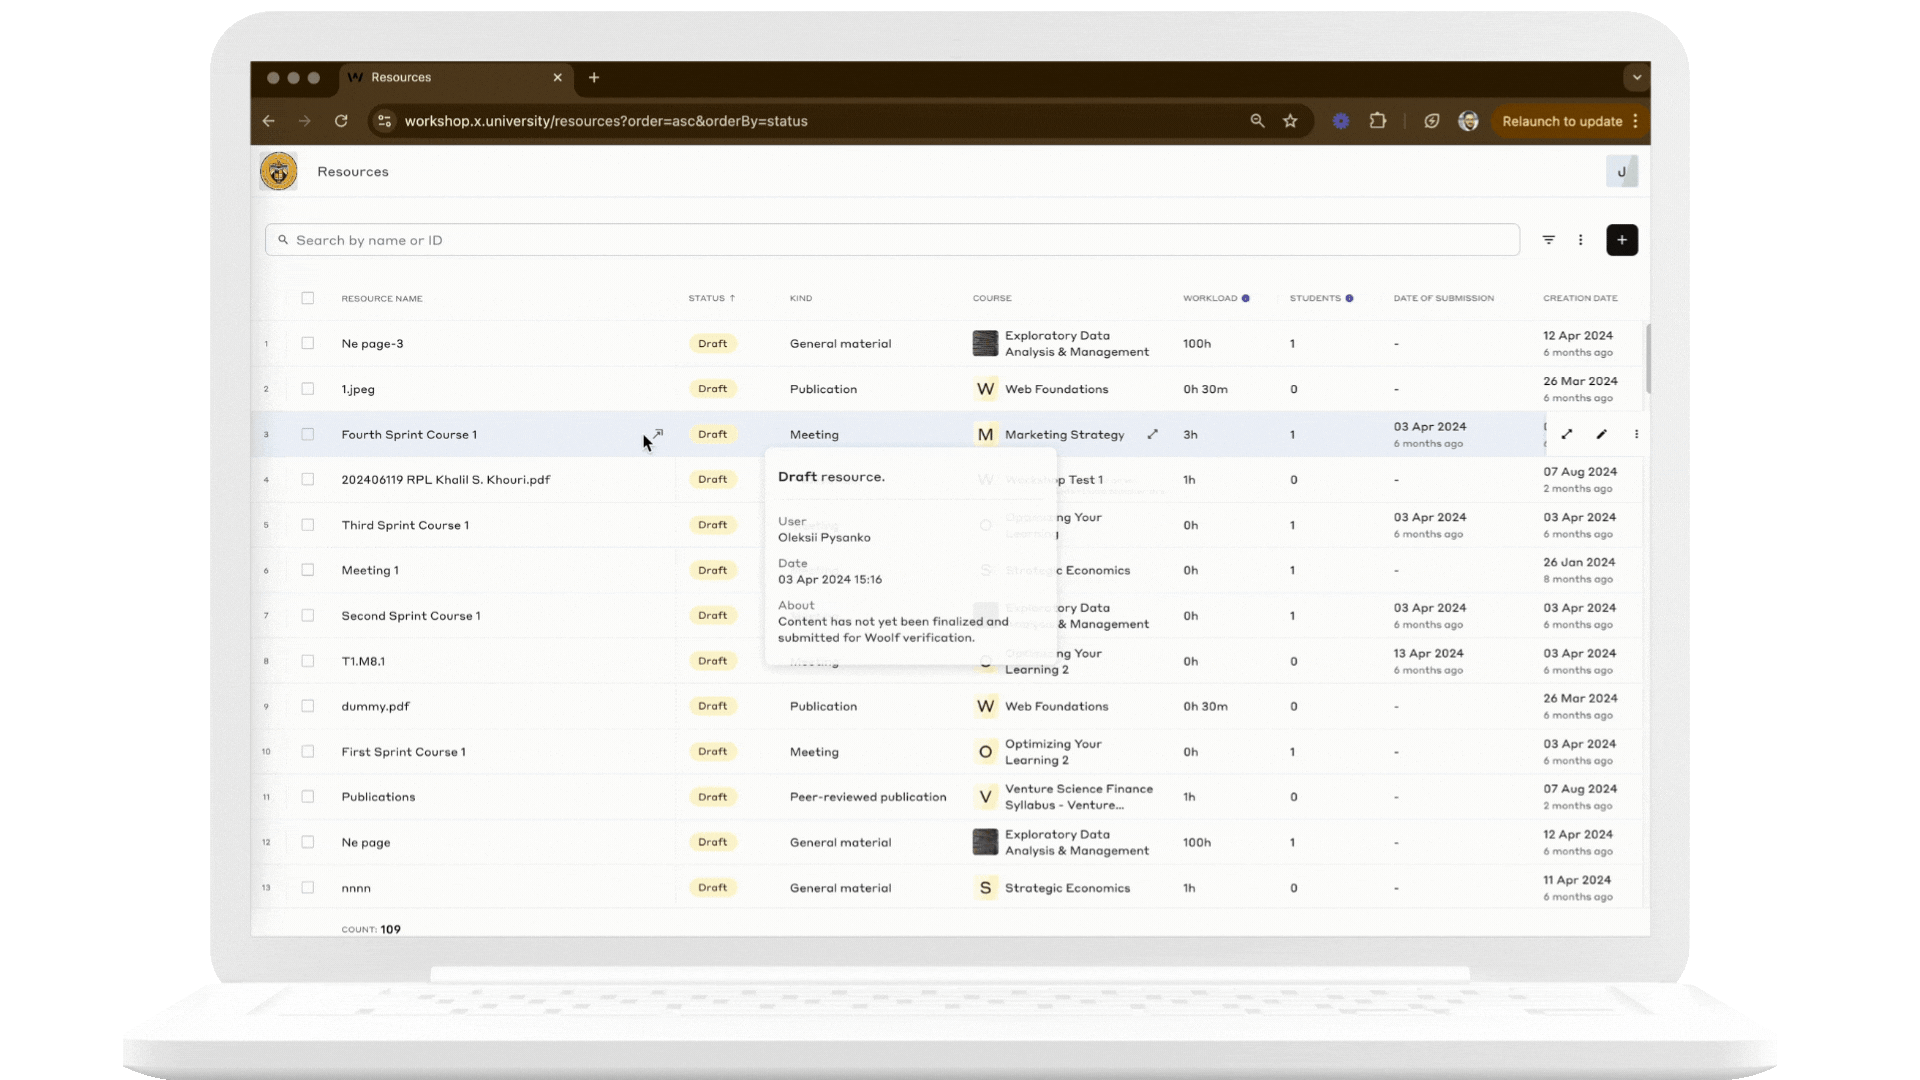
Task: Open the browser extensions puzzle icon
Action: [x=1378, y=121]
